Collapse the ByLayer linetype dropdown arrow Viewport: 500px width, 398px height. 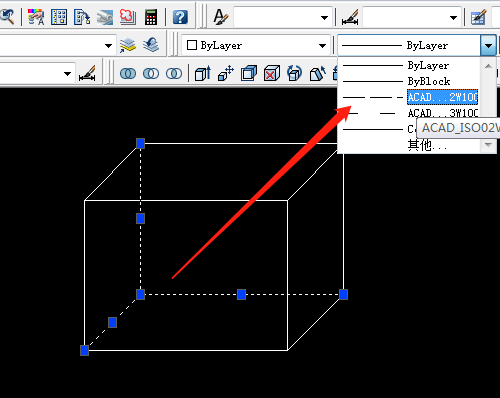[x=488, y=45]
